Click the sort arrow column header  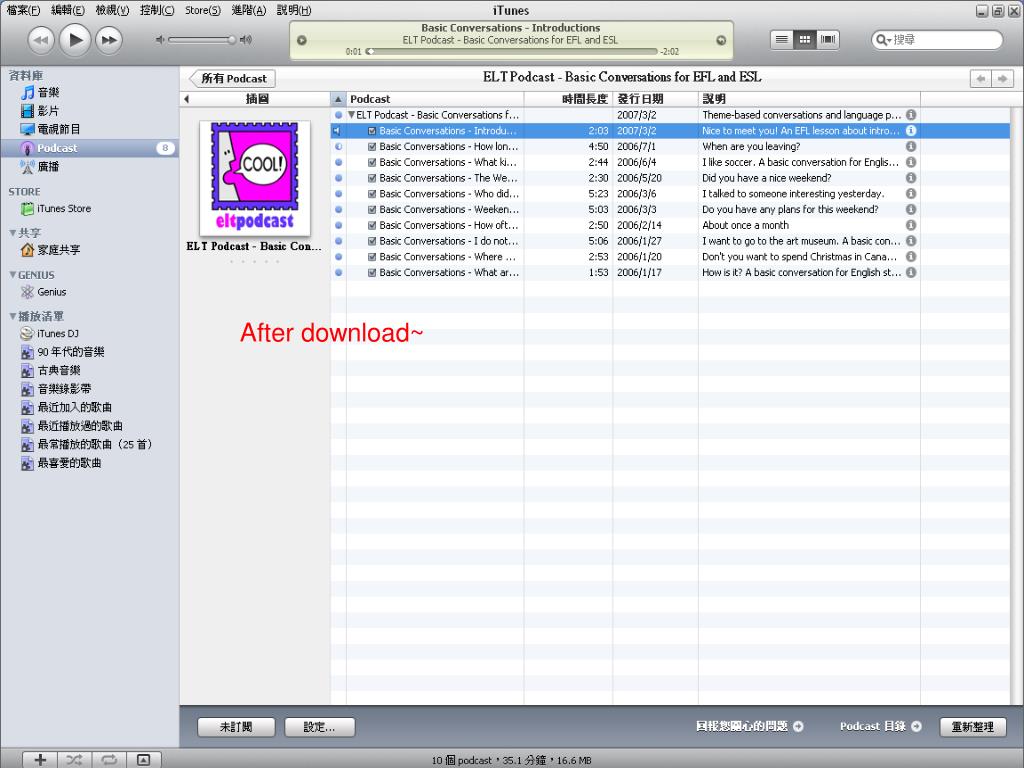click(338, 99)
